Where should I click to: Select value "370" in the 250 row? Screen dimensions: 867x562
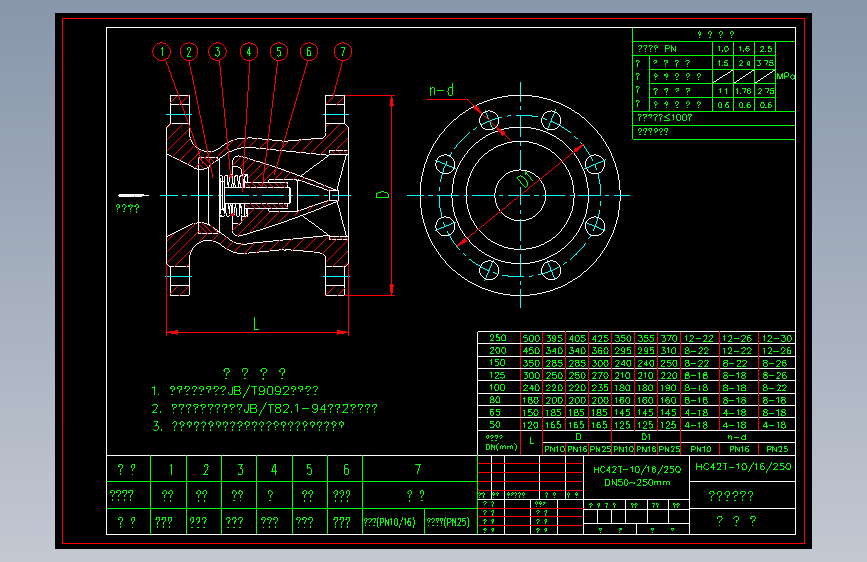[x=668, y=338]
